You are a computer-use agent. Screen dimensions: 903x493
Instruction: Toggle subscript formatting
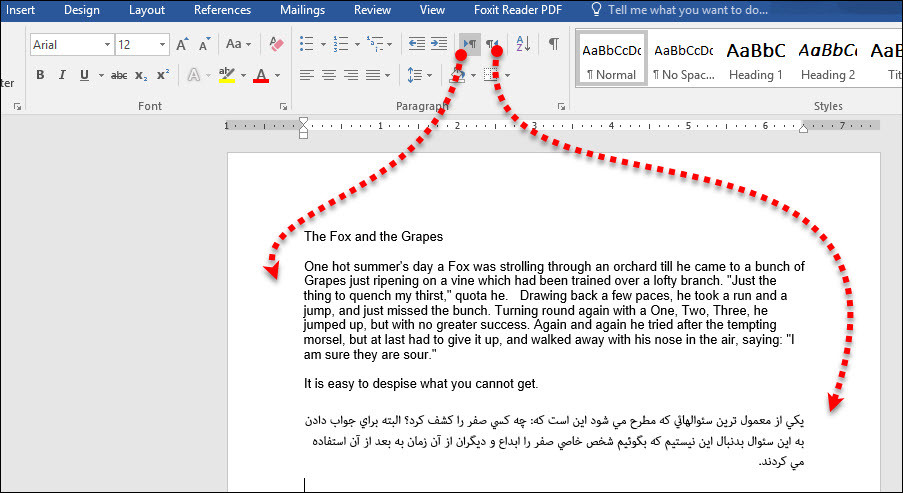coord(141,75)
